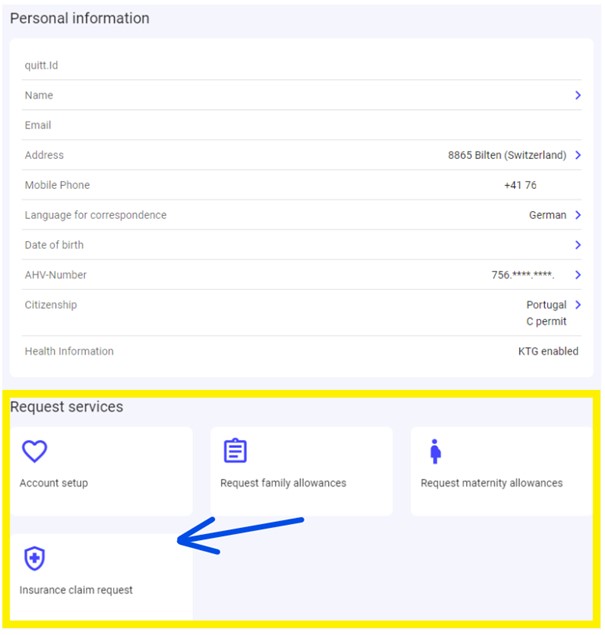This screenshot has height=635, width=605.
Task: Click the clipboard icon for family allowances
Action: [x=235, y=451]
